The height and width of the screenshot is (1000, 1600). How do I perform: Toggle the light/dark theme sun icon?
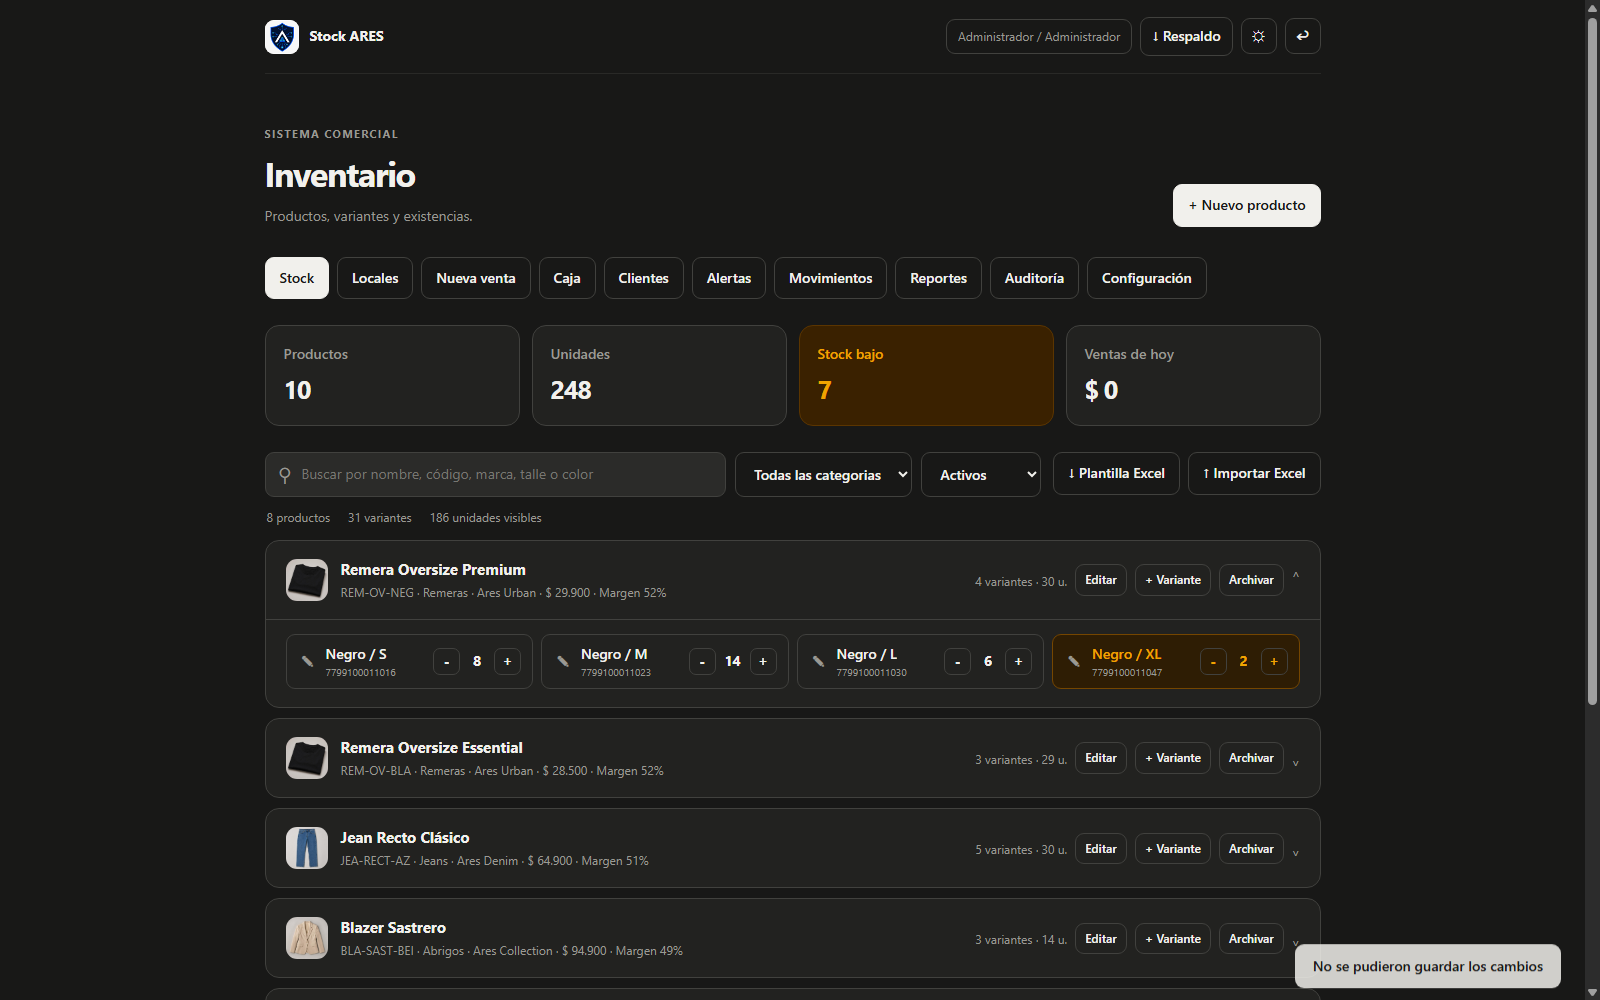tap(1258, 36)
